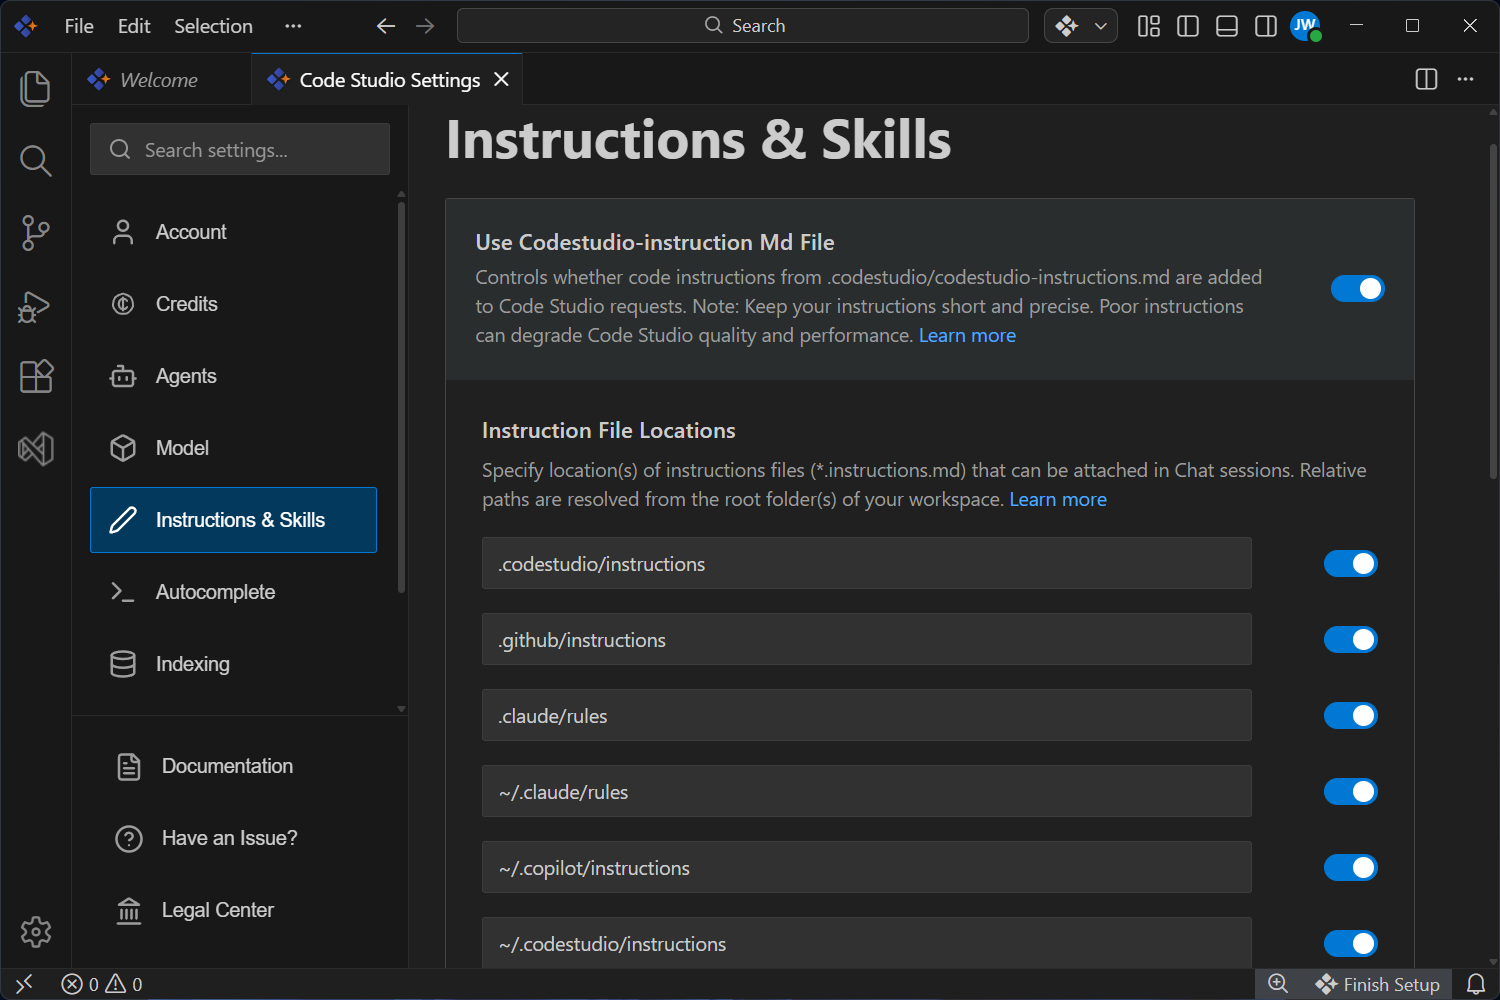Toggle bottom panel visibility

pyautogui.click(x=1227, y=26)
